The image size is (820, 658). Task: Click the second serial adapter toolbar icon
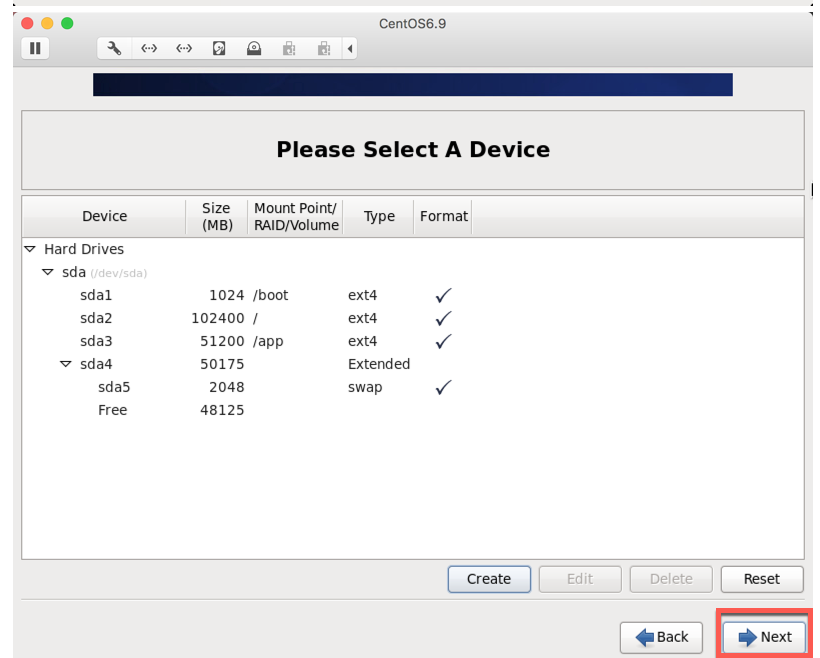point(184,48)
